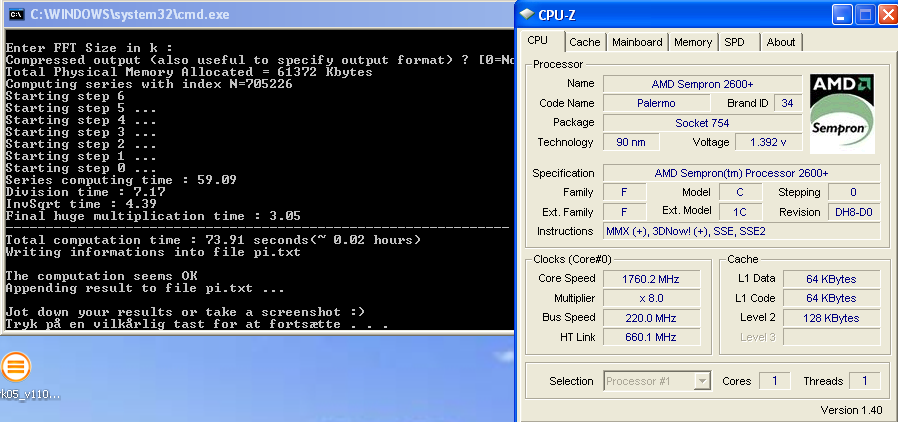Click the HT Link value 660.1 MHz
Screen dimensions: 898x422
click(x=651, y=337)
